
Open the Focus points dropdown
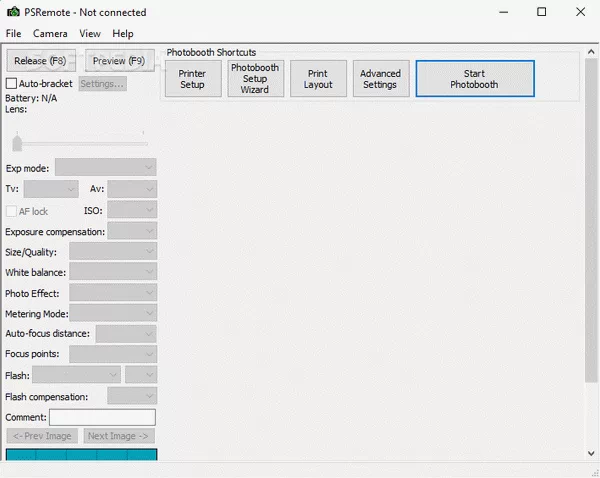pos(113,354)
